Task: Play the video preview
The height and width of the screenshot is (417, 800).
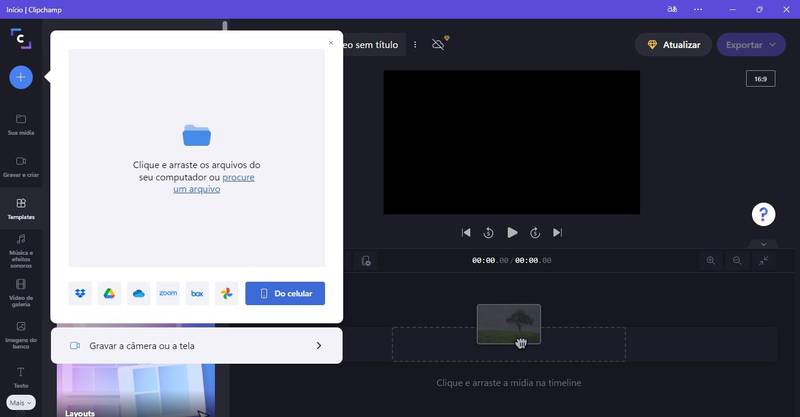Action: (x=512, y=233)
